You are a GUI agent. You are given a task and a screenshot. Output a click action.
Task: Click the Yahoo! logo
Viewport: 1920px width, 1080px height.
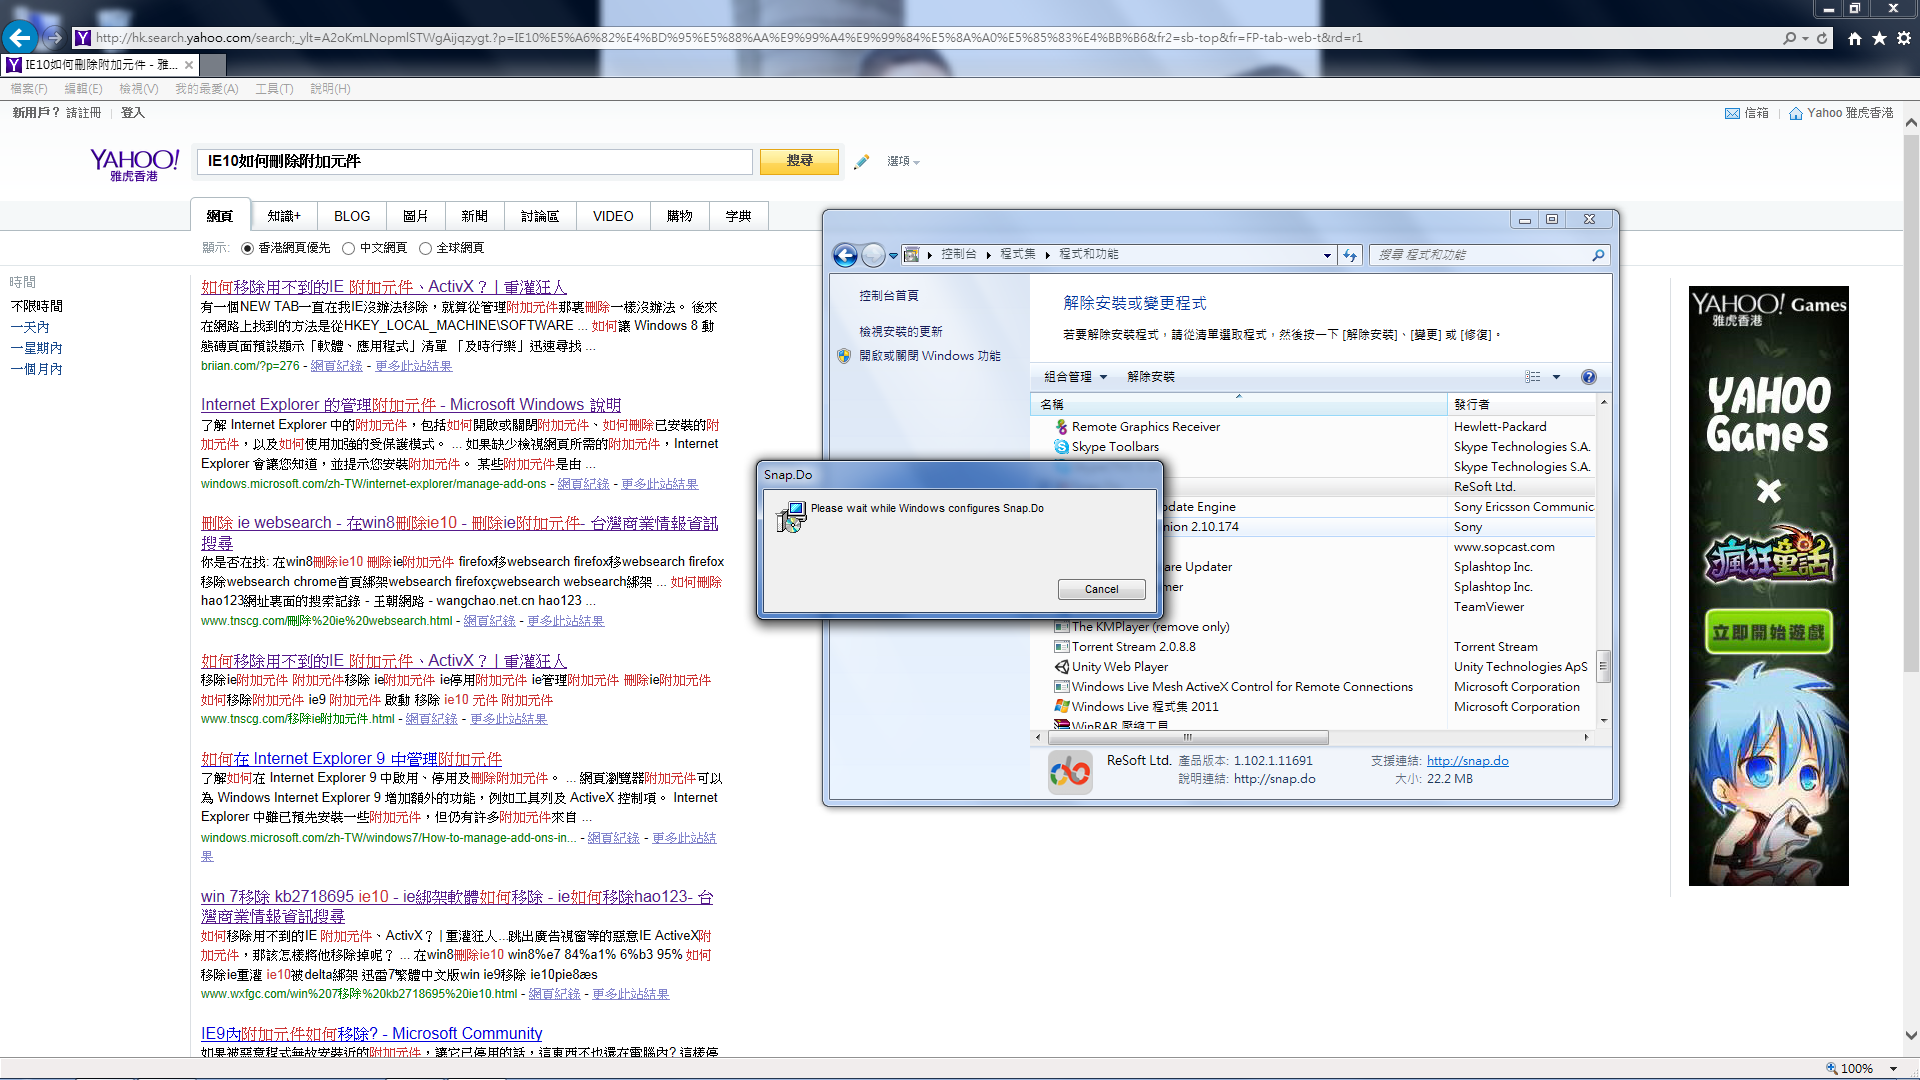click(x=134, y=164)
